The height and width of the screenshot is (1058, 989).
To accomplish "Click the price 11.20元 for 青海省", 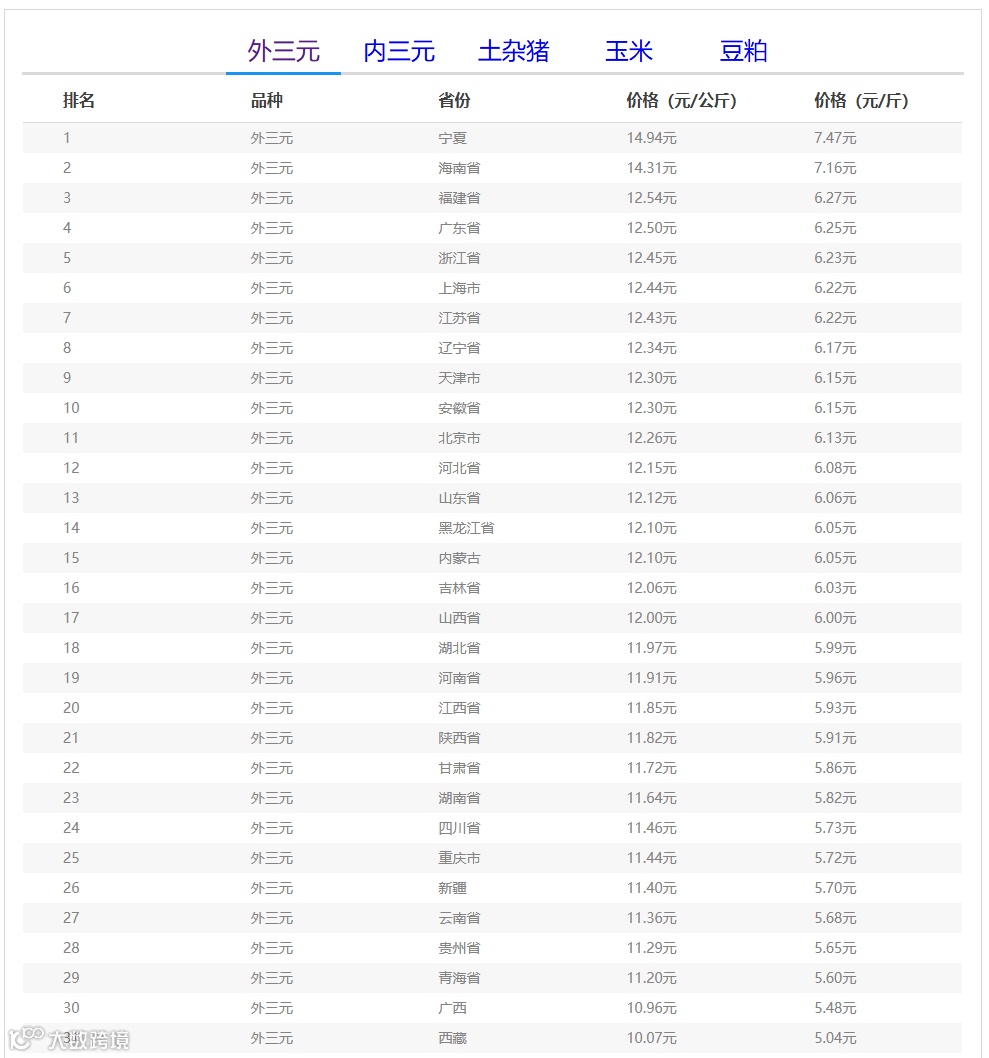I will (x=651, y=978).
